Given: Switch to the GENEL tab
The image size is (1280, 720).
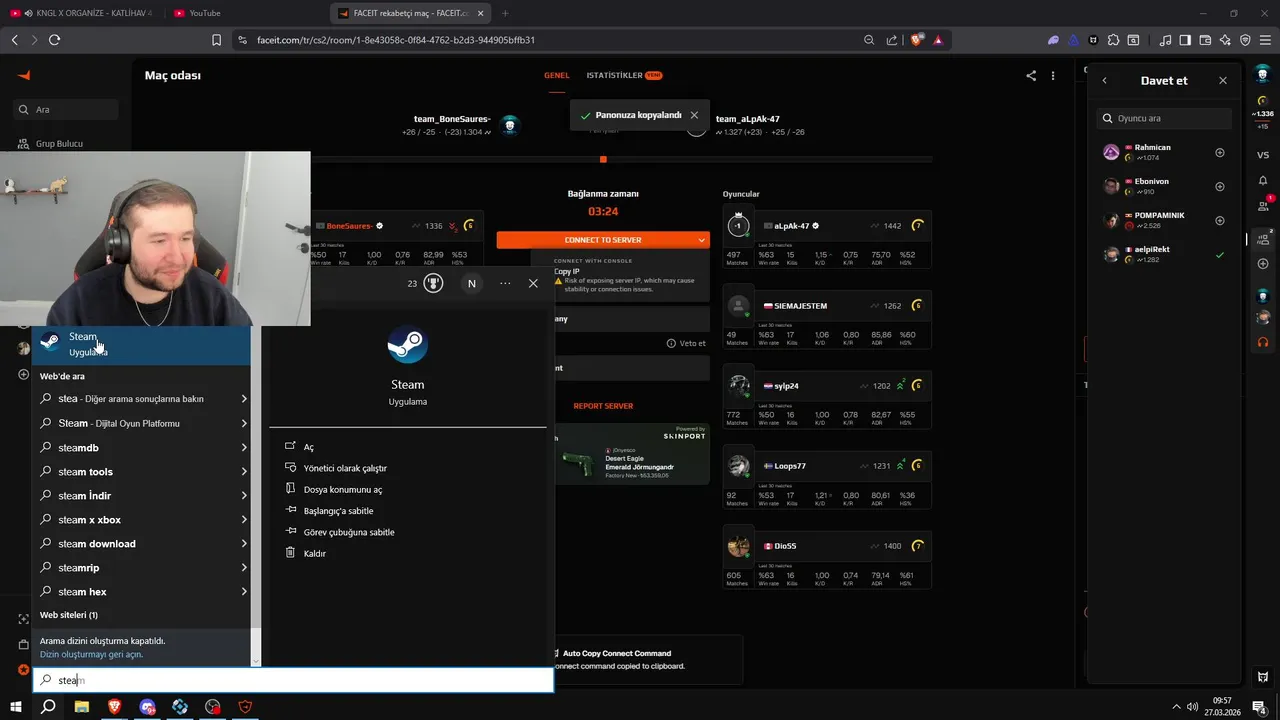Looking at the screenshot, I should pos(556,75).
